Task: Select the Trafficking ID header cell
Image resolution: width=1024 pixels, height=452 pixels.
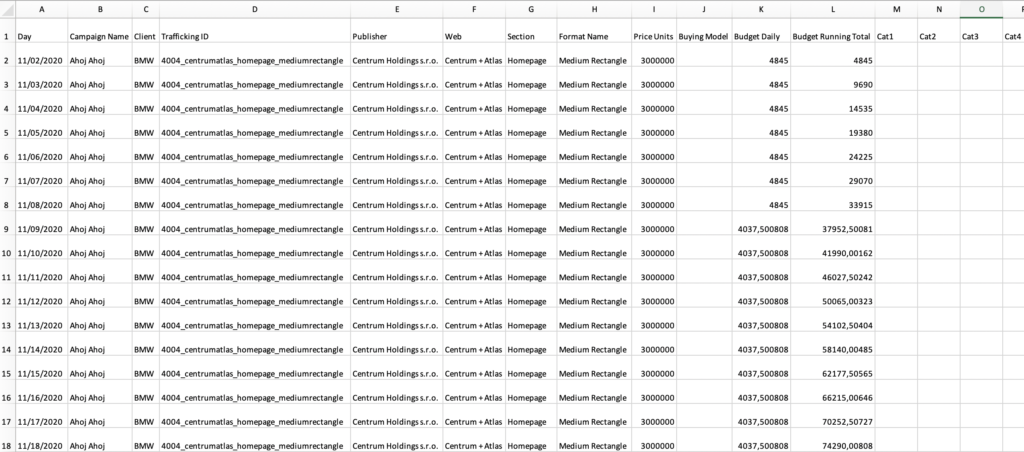Action: pos(254,37)
